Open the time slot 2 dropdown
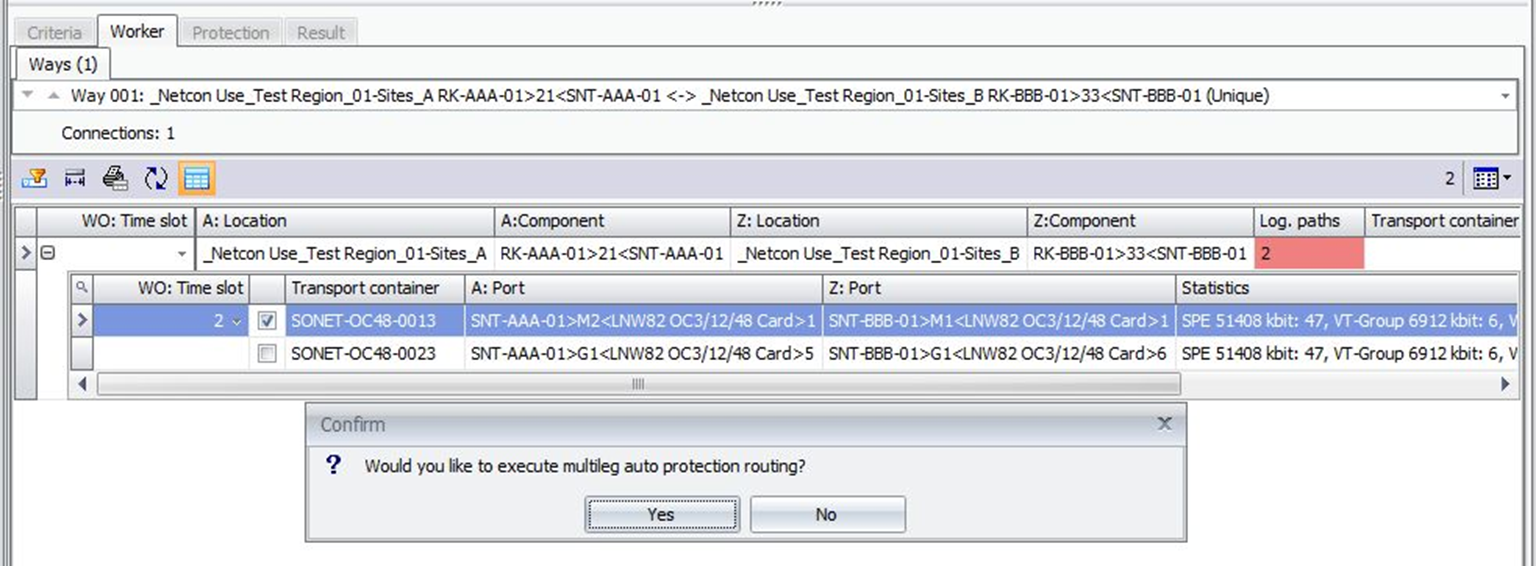Screen dimensions: 1536x566 (x=237, y=322)
